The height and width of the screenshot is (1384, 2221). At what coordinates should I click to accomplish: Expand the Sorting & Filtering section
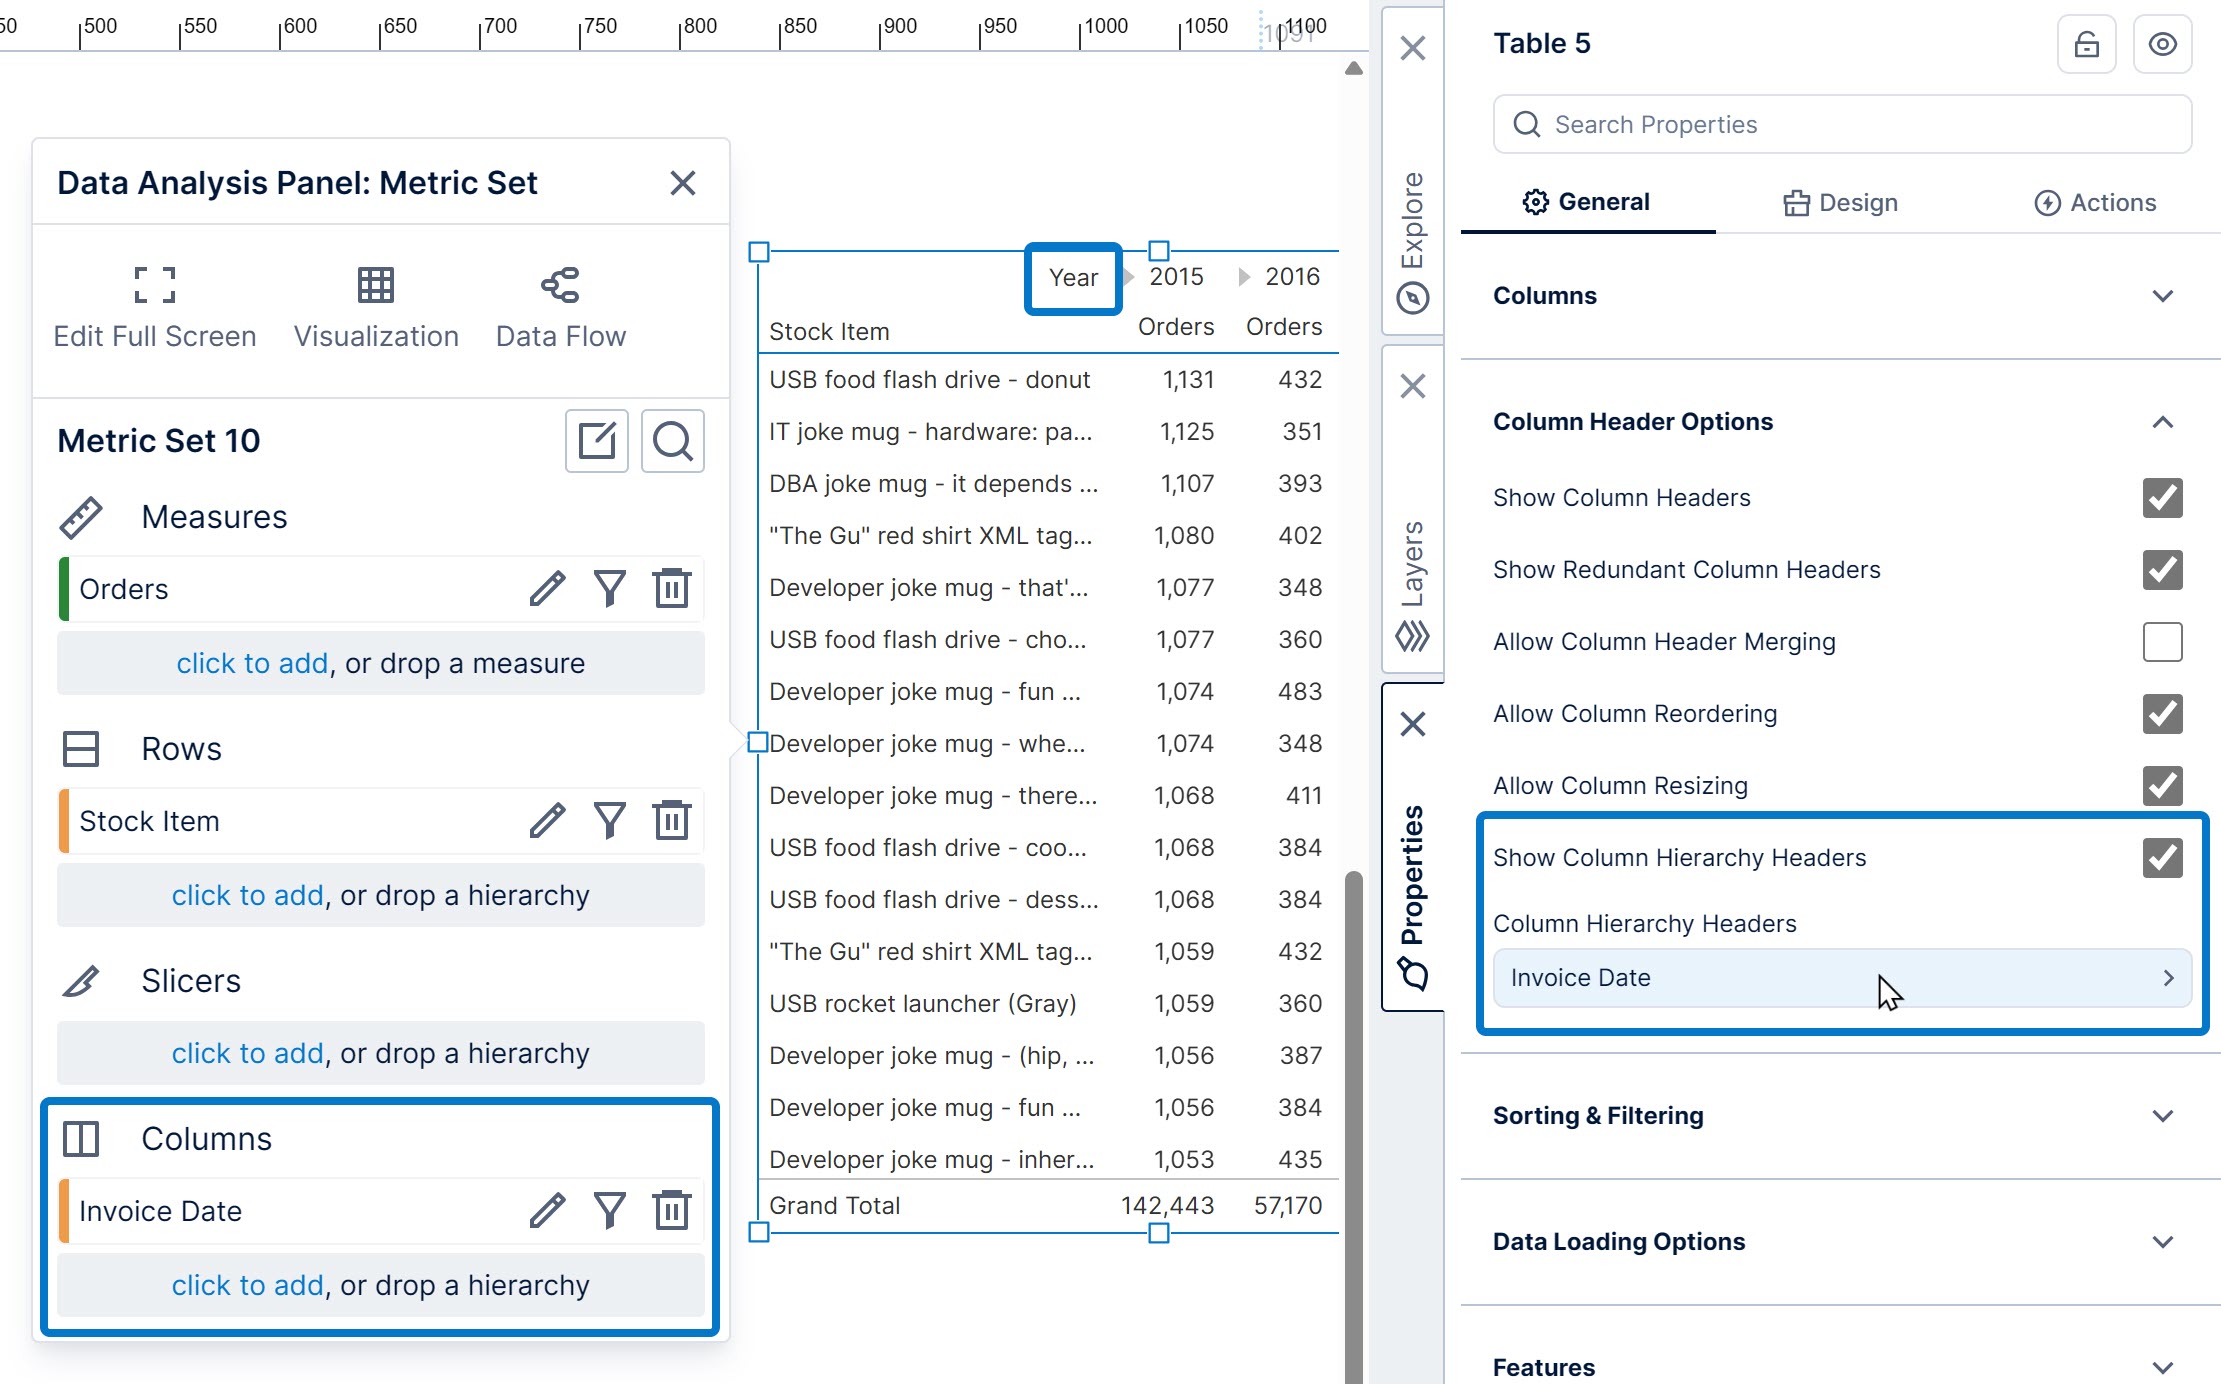tap(2162, 1115)
